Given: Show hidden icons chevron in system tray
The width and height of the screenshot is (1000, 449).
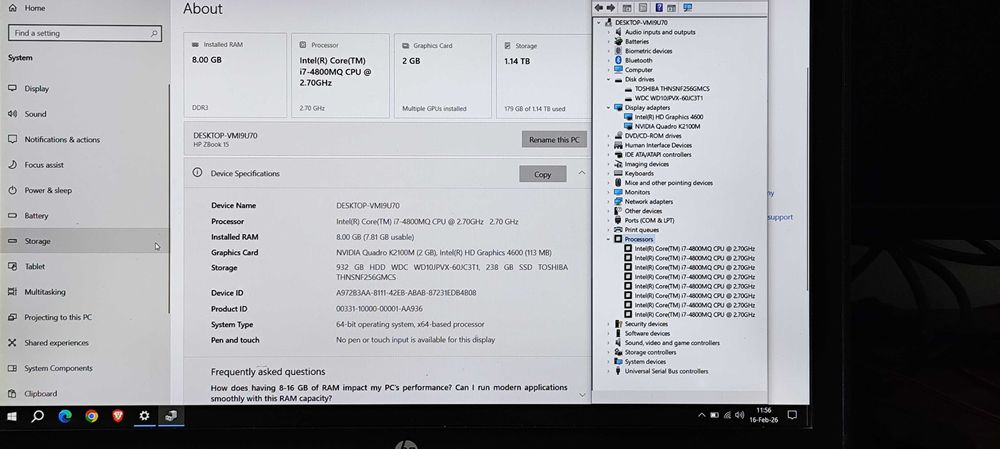Looking at the screenshot, I should (702, 415).
